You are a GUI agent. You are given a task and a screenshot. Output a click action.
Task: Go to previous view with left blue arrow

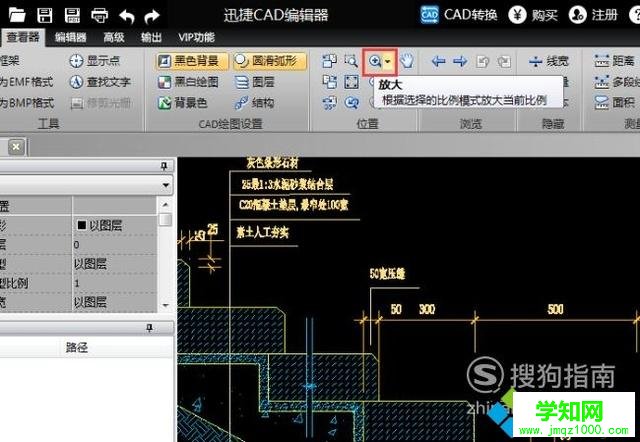click(x=438, y=62)
